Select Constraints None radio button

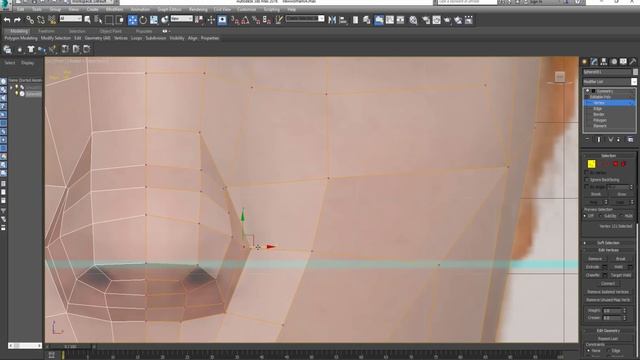pyautogui.click(x=589, y=351)
